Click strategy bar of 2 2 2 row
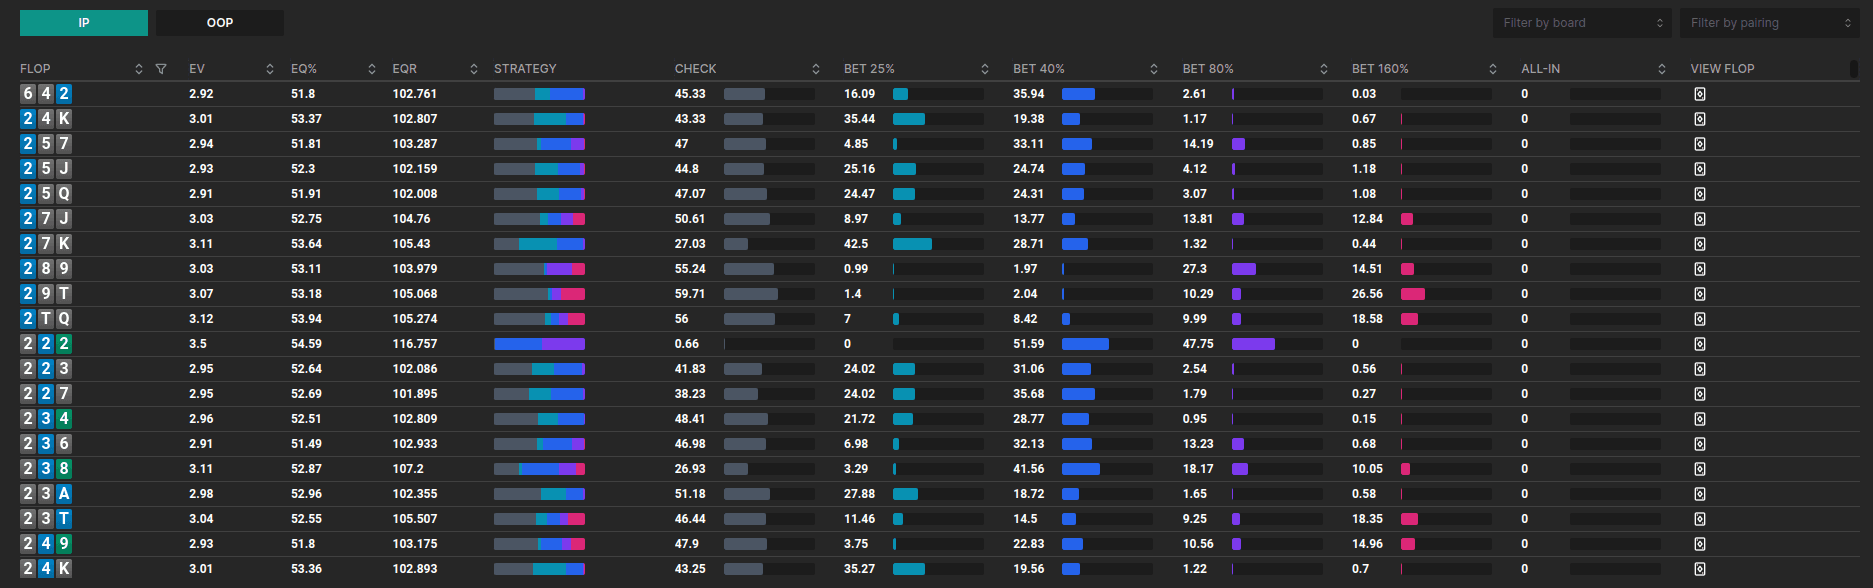This screenshot has width=1873, height=588. coord(539,344)
